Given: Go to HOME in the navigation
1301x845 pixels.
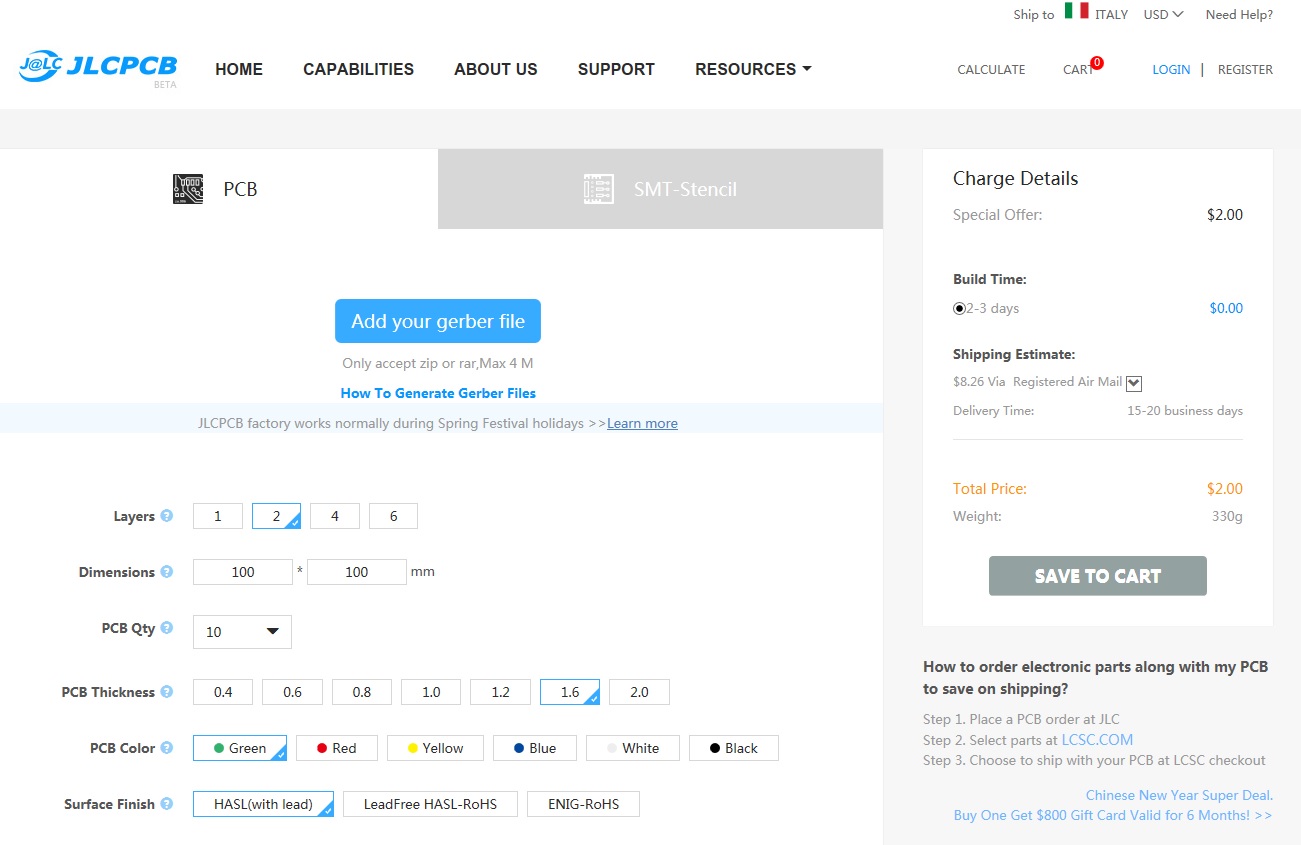Looking at the screenshot, I should 239,69.
